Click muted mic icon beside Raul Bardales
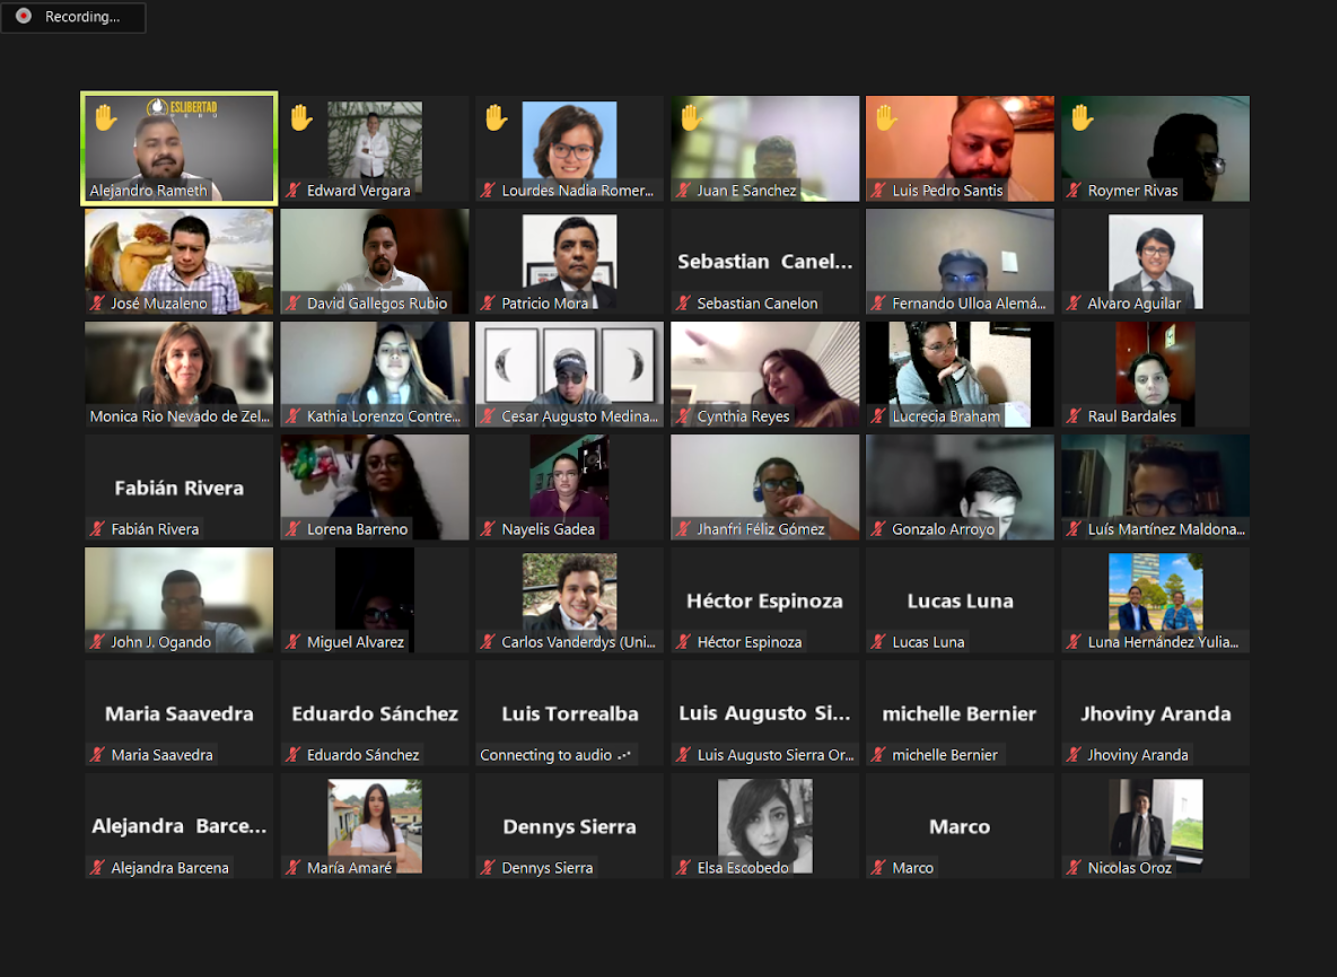 pos(1075,416)
